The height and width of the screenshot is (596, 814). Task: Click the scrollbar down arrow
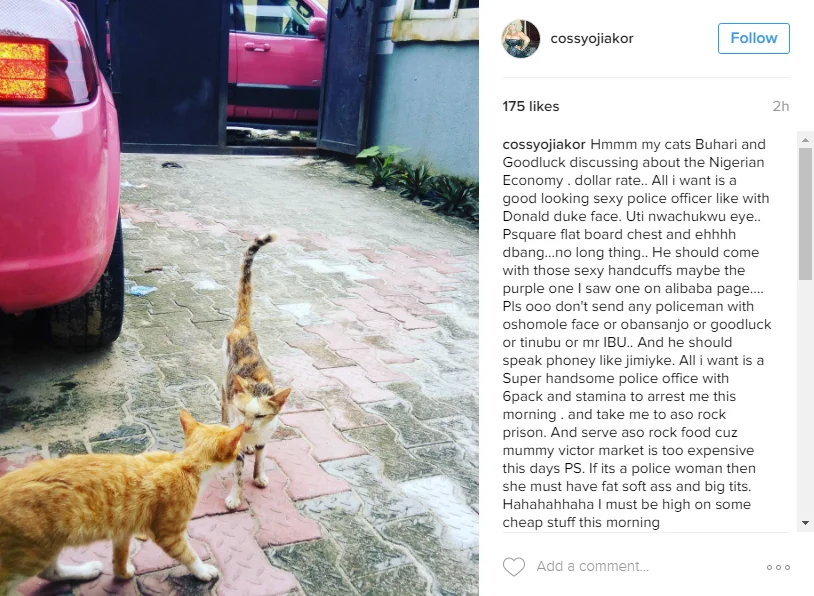(x=805, y=523)
